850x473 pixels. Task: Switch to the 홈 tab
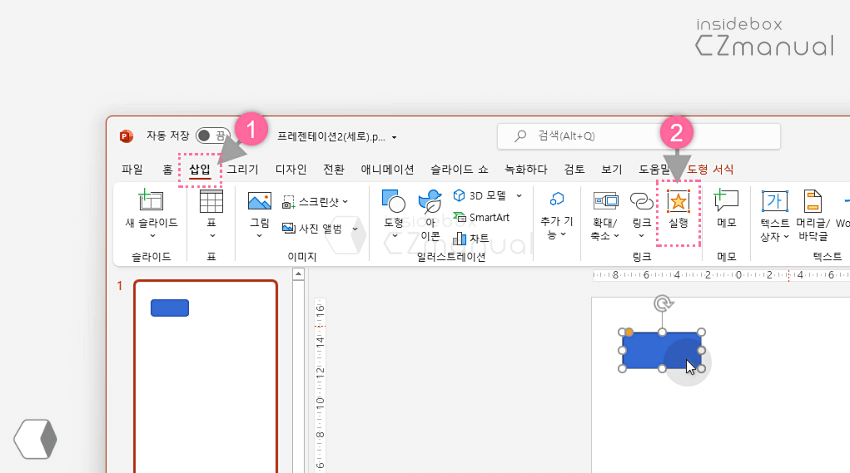168,169
